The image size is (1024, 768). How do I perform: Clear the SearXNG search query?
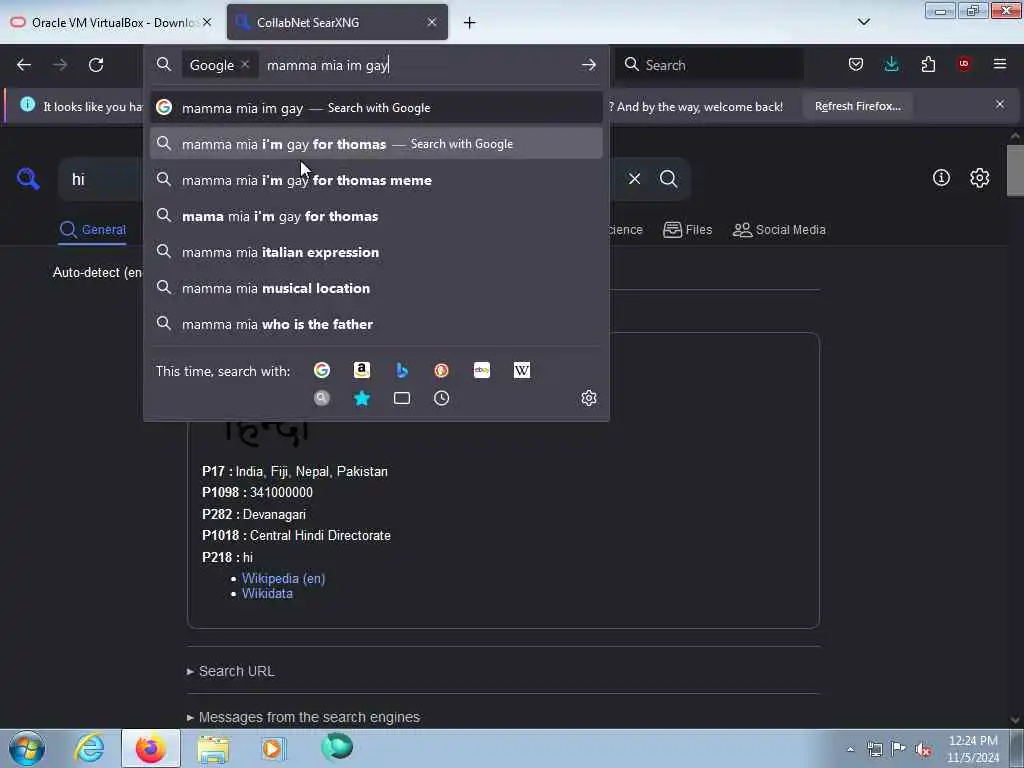click(634, 178)
